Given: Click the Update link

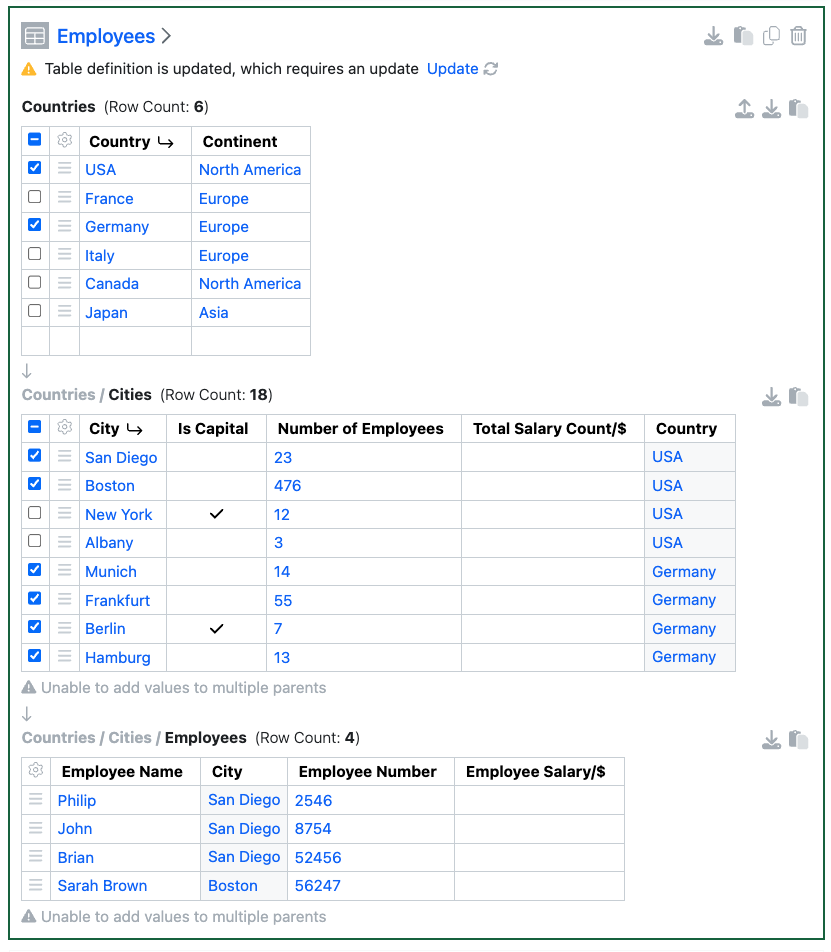Looking at the screenshot, I should 452,69.
